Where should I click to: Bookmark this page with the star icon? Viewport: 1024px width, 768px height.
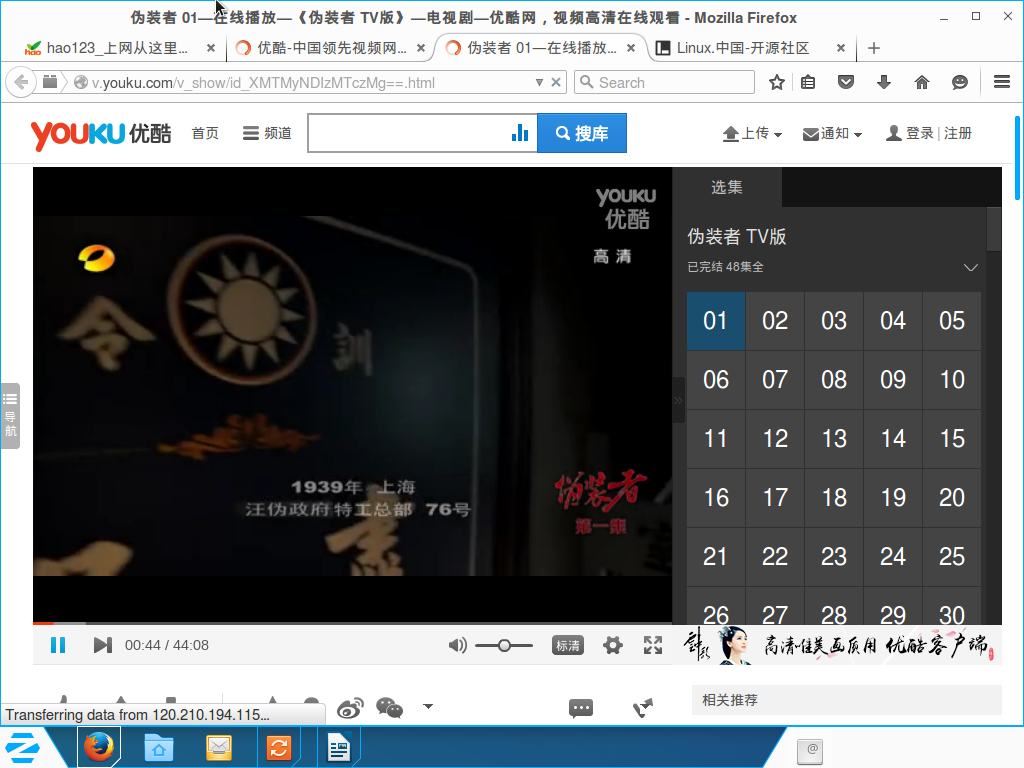click(776, 82)
